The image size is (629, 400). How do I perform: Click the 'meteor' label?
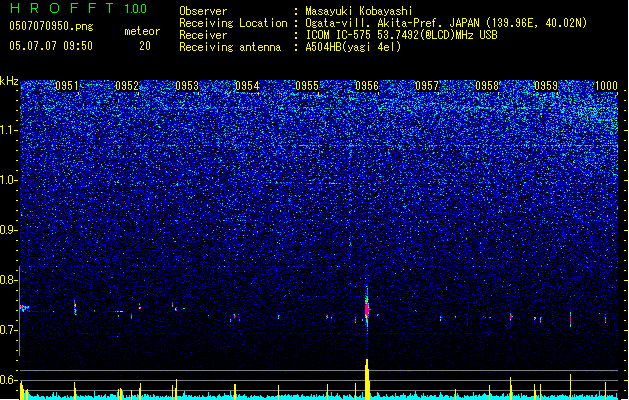(142, 31)
